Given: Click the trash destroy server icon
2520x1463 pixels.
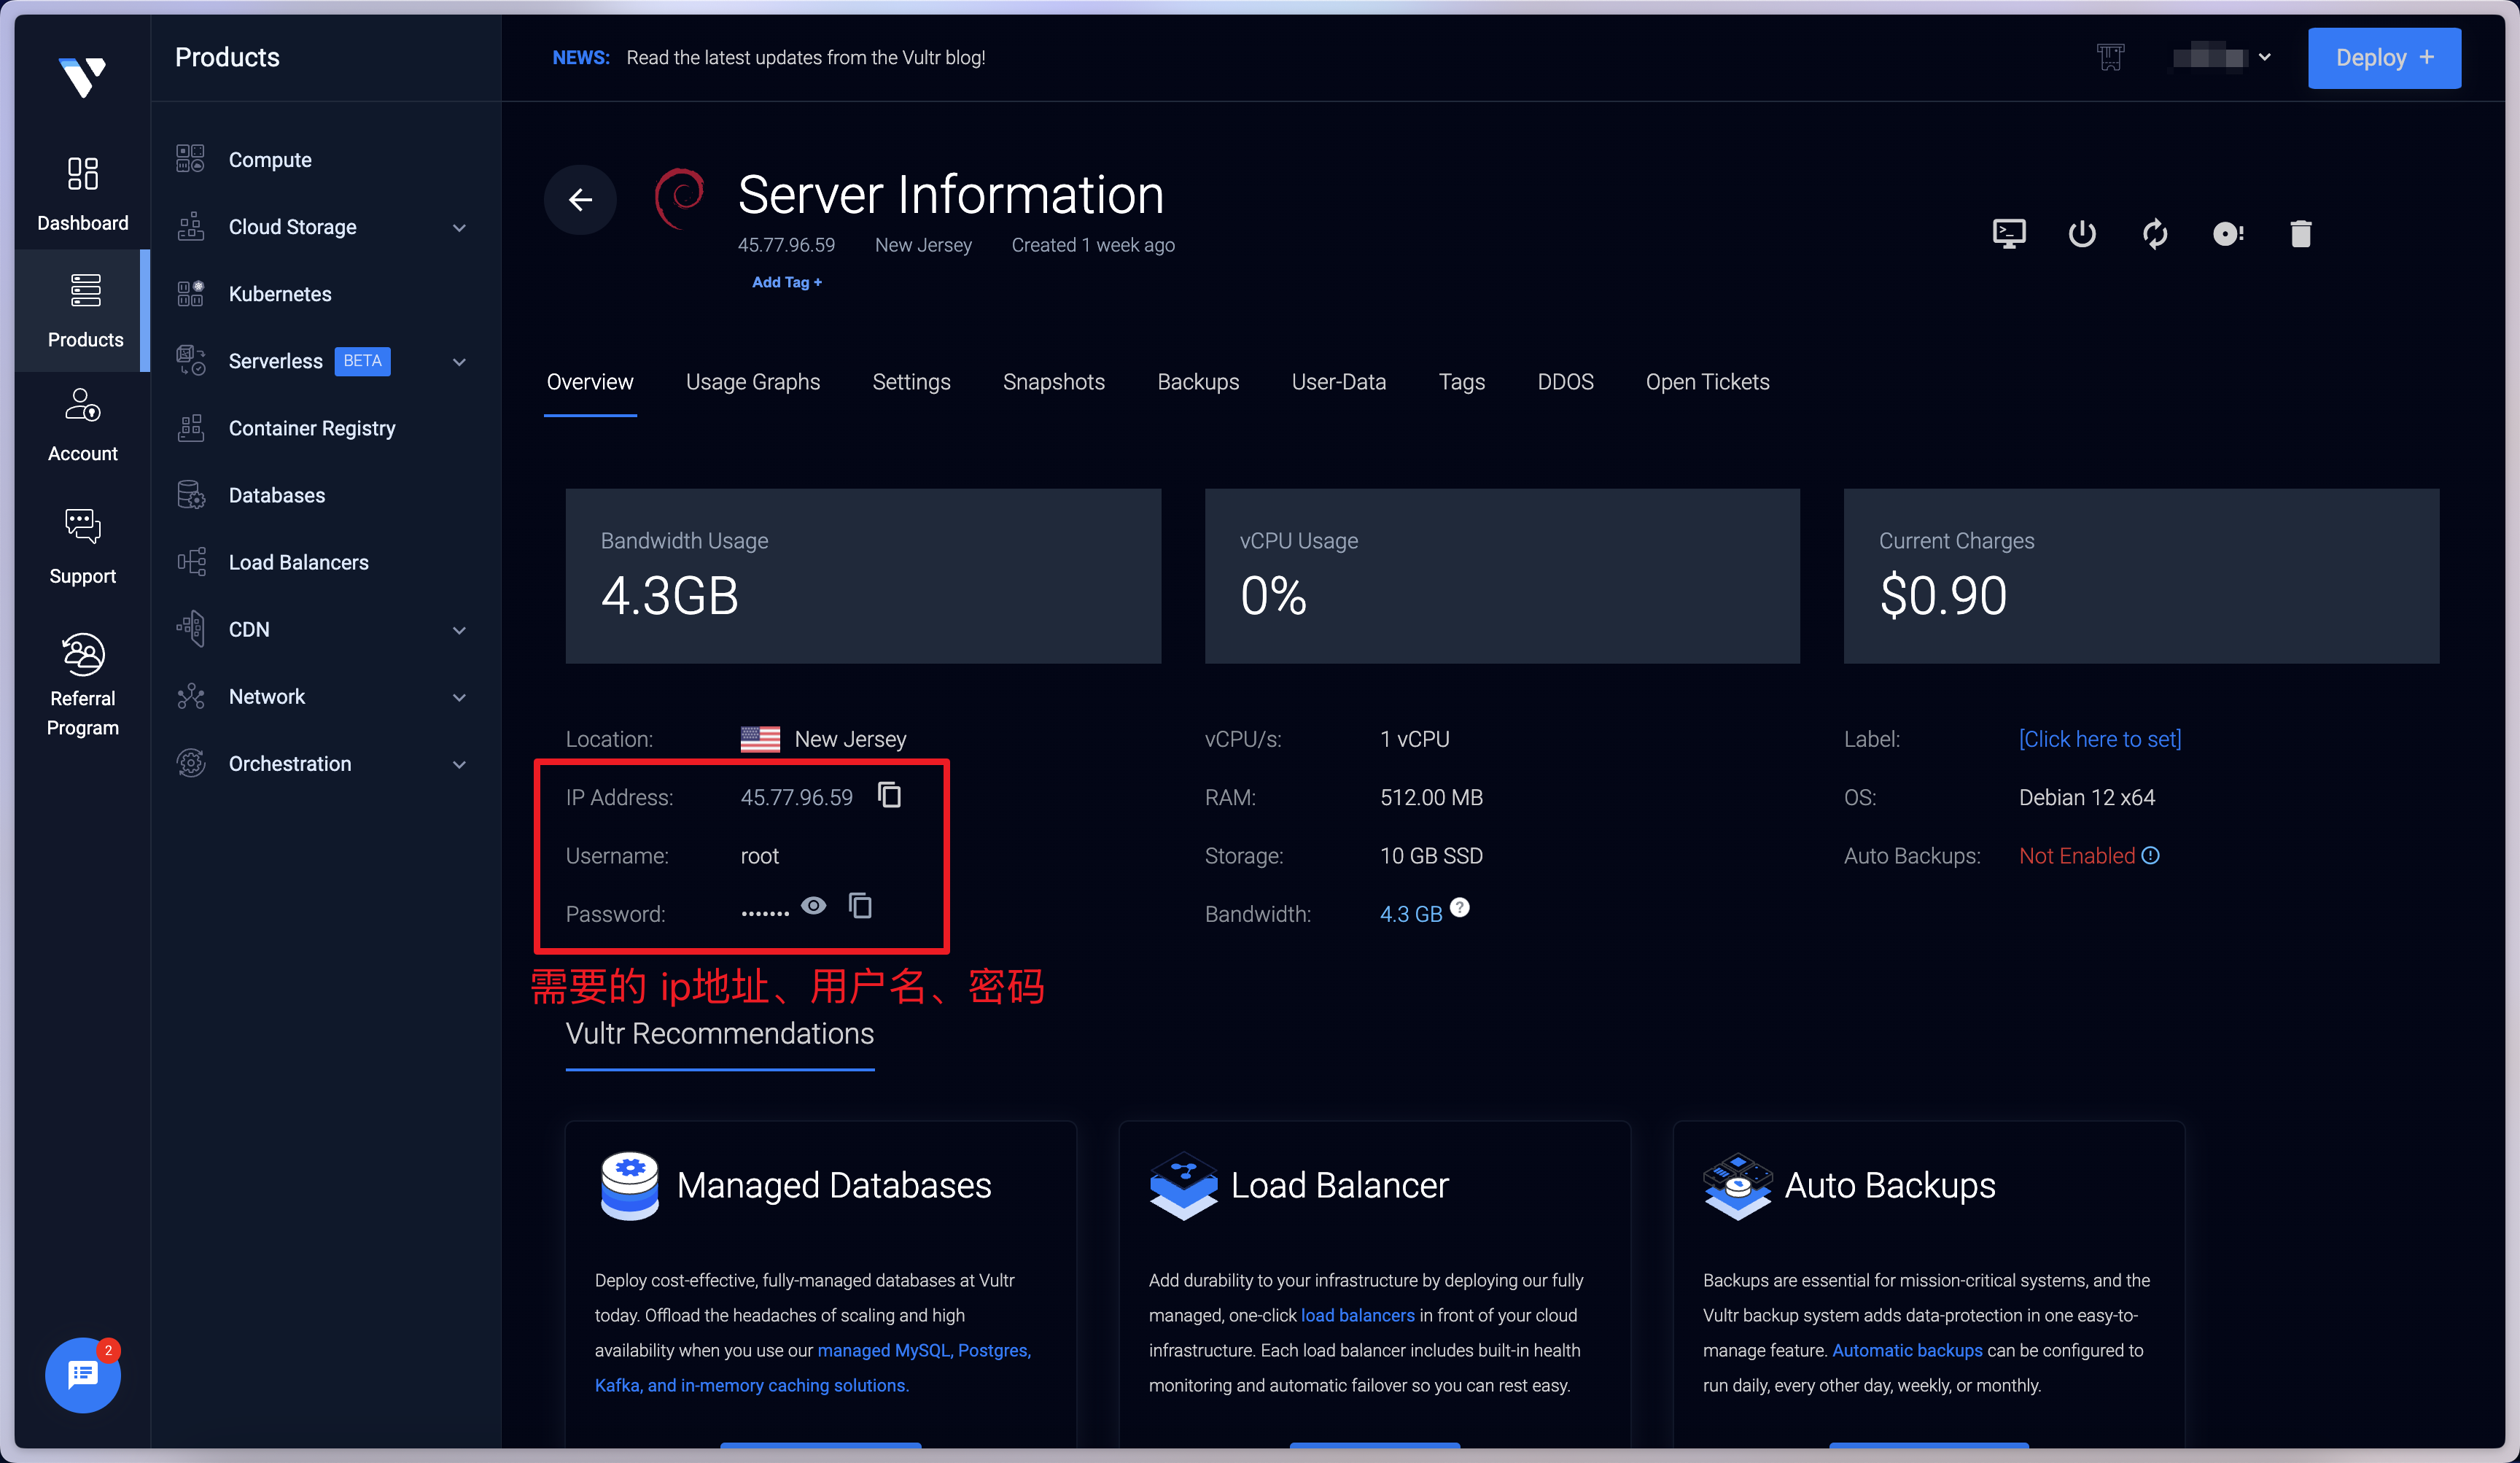Looking at the screenshot, I should [2301, 234].
